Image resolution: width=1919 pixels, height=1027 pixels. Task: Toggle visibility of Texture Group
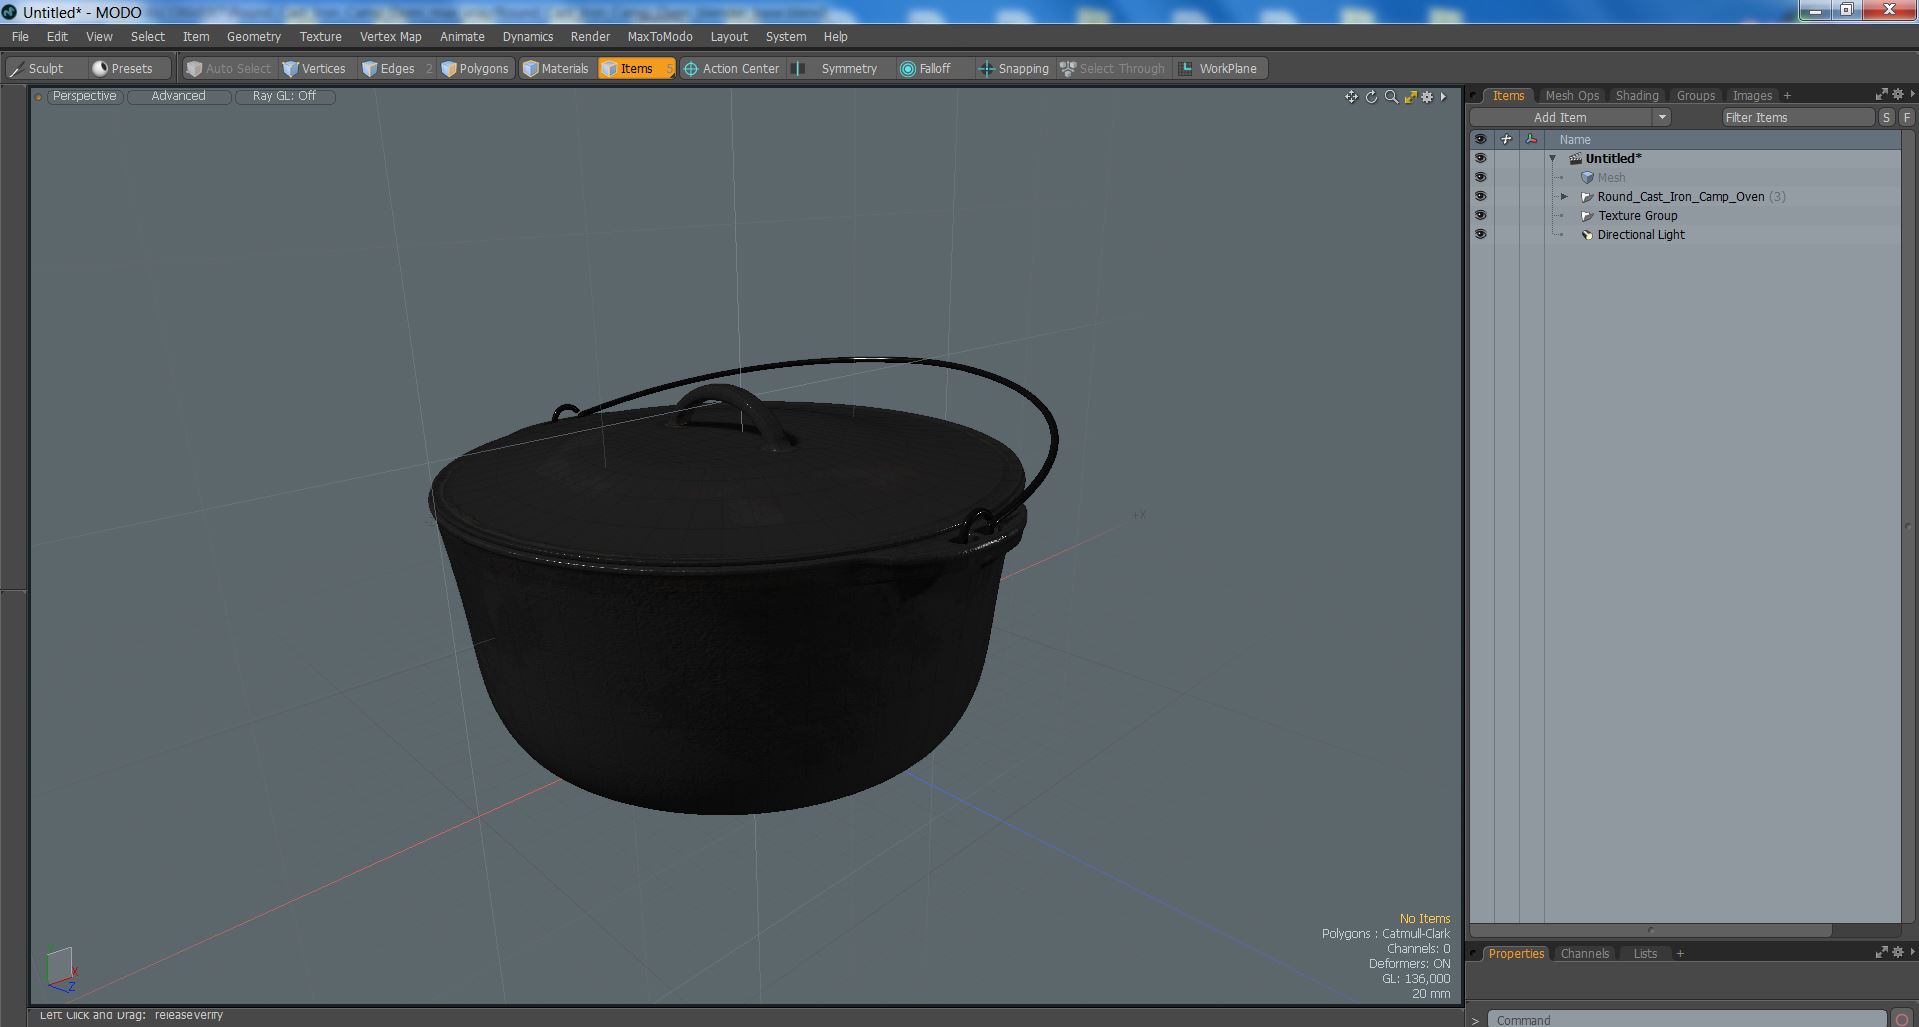tap(1480, 215)
